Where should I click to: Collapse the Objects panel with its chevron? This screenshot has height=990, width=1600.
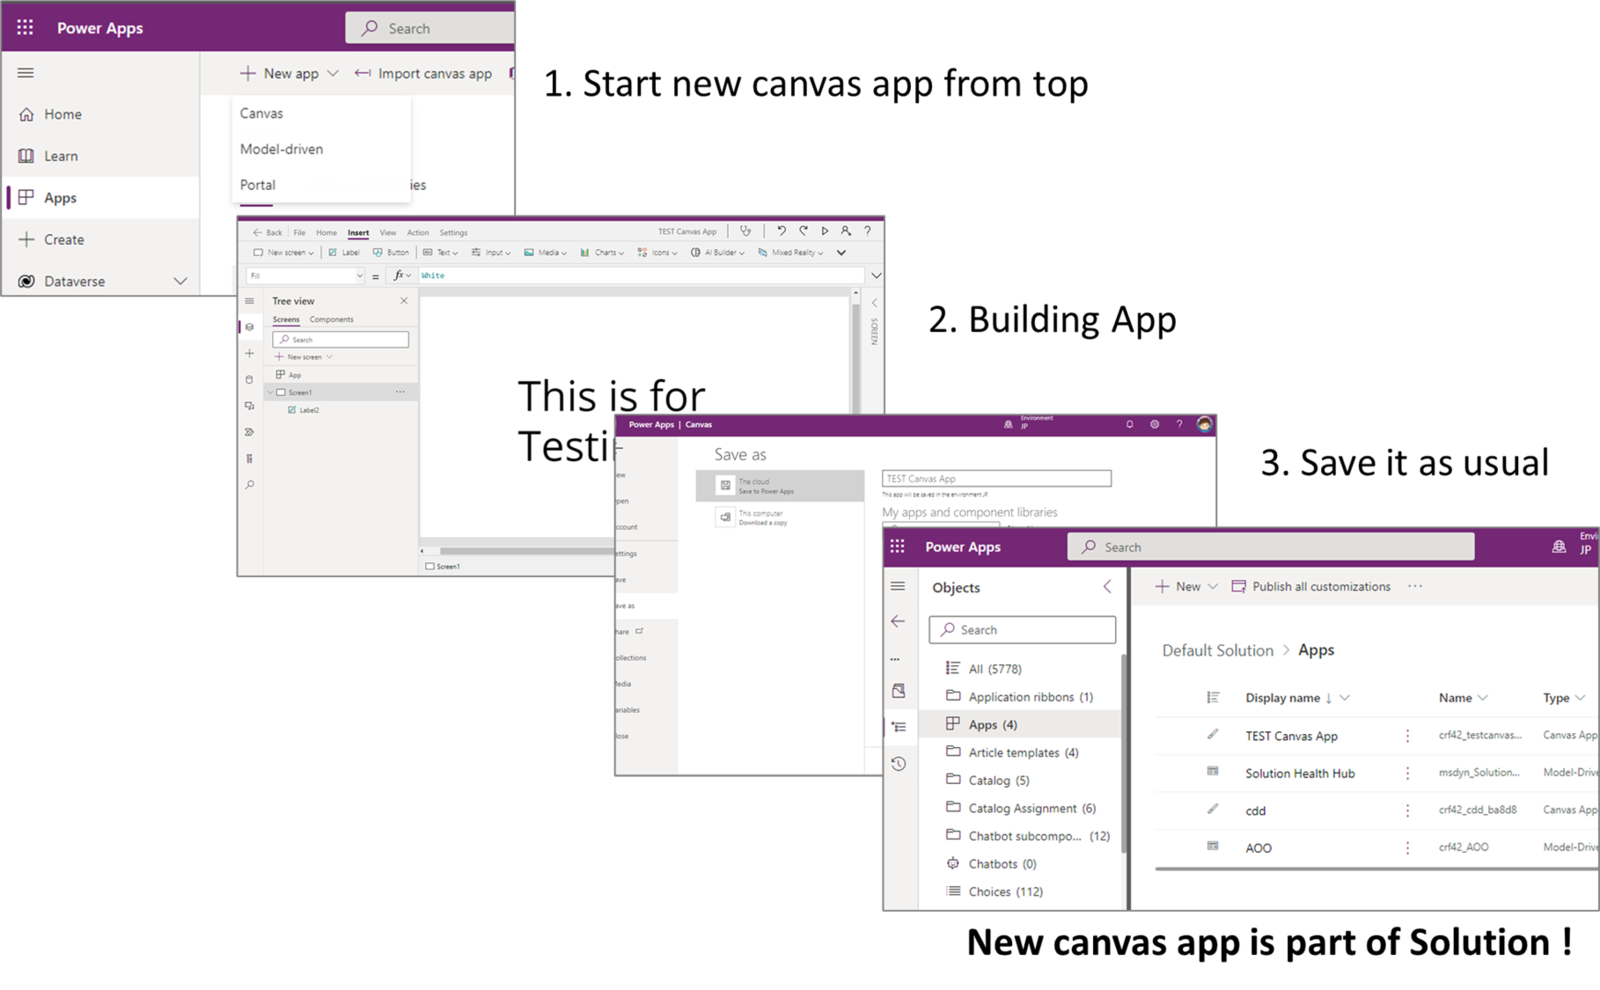(1107, 587)
